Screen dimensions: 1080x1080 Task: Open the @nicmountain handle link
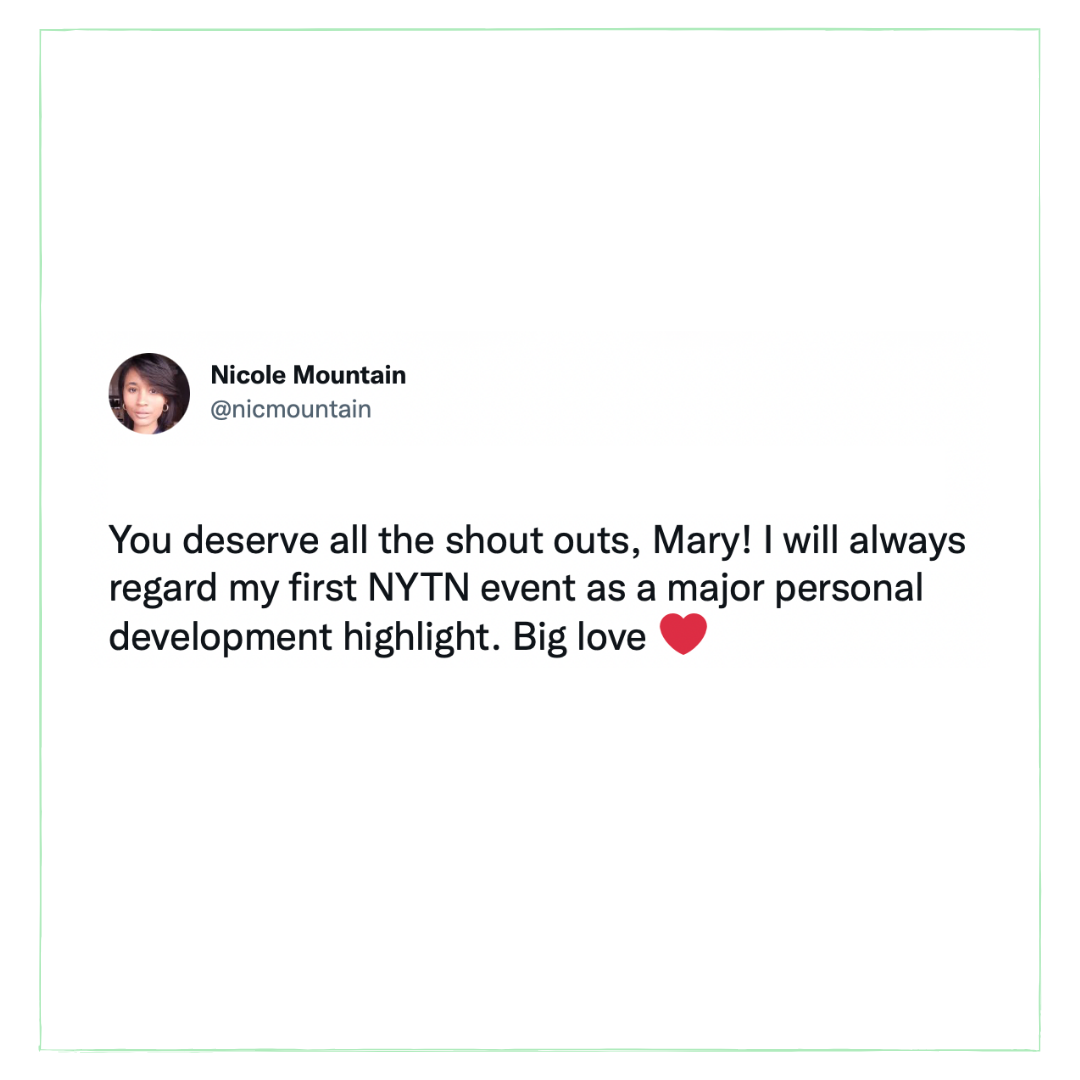pos(291,409)
